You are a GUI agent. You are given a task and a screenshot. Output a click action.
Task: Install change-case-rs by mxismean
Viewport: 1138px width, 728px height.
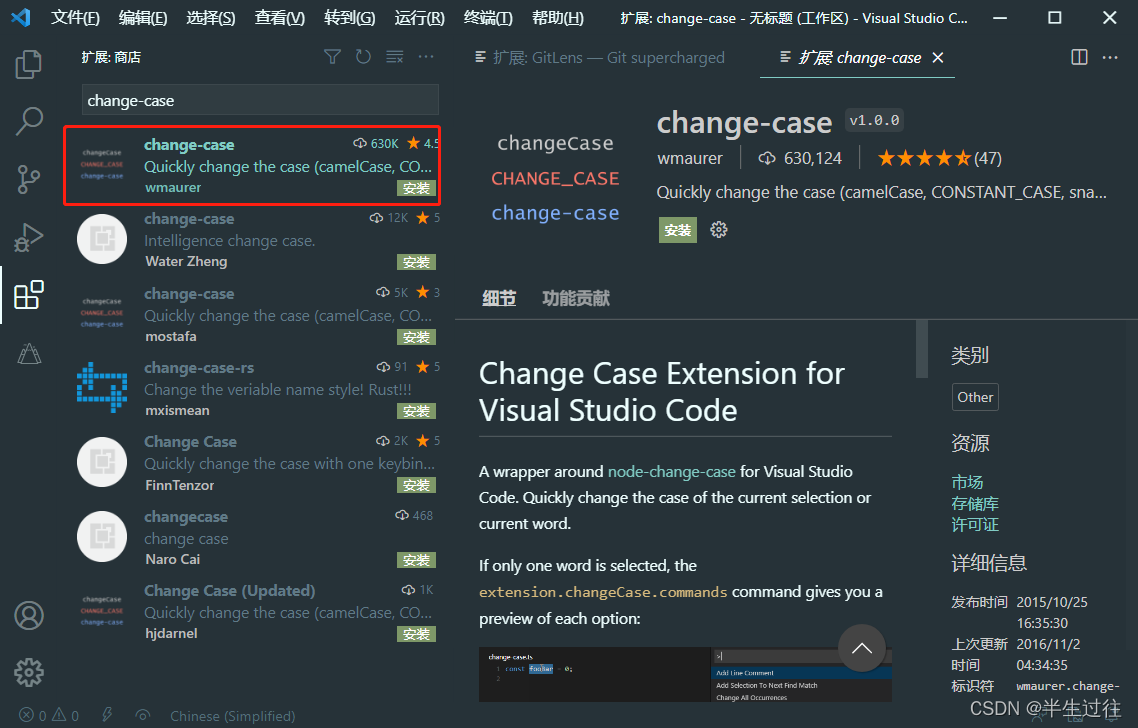tap(417, 411)
